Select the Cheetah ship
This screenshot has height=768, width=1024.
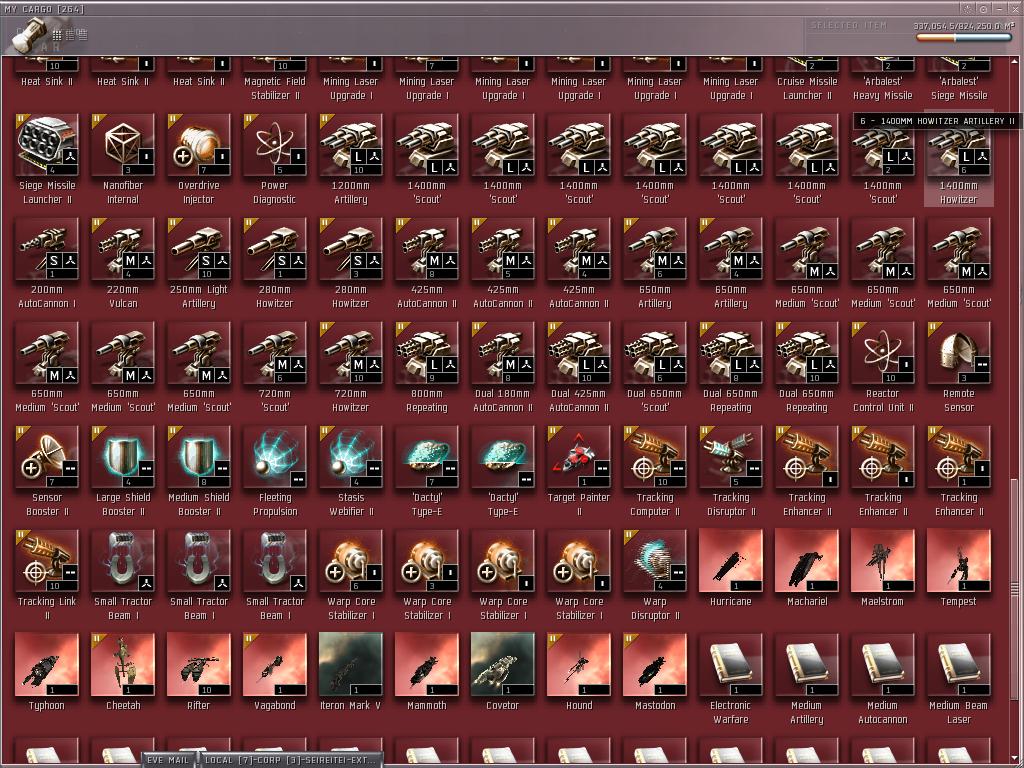(123, 673)
